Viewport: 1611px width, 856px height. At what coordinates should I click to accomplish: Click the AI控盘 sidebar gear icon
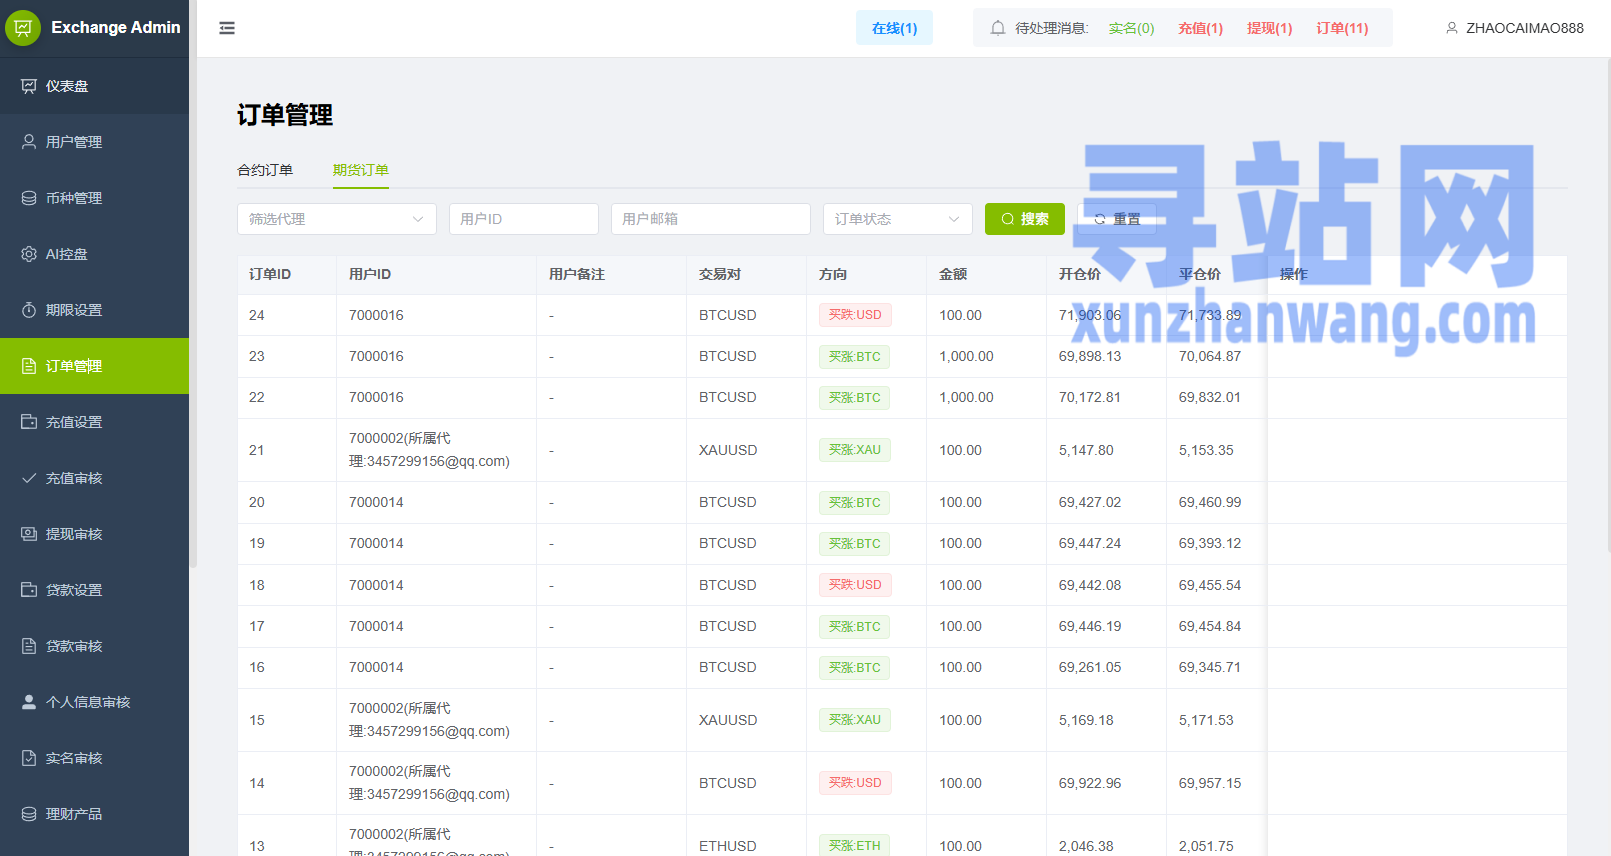coord(29,254)
